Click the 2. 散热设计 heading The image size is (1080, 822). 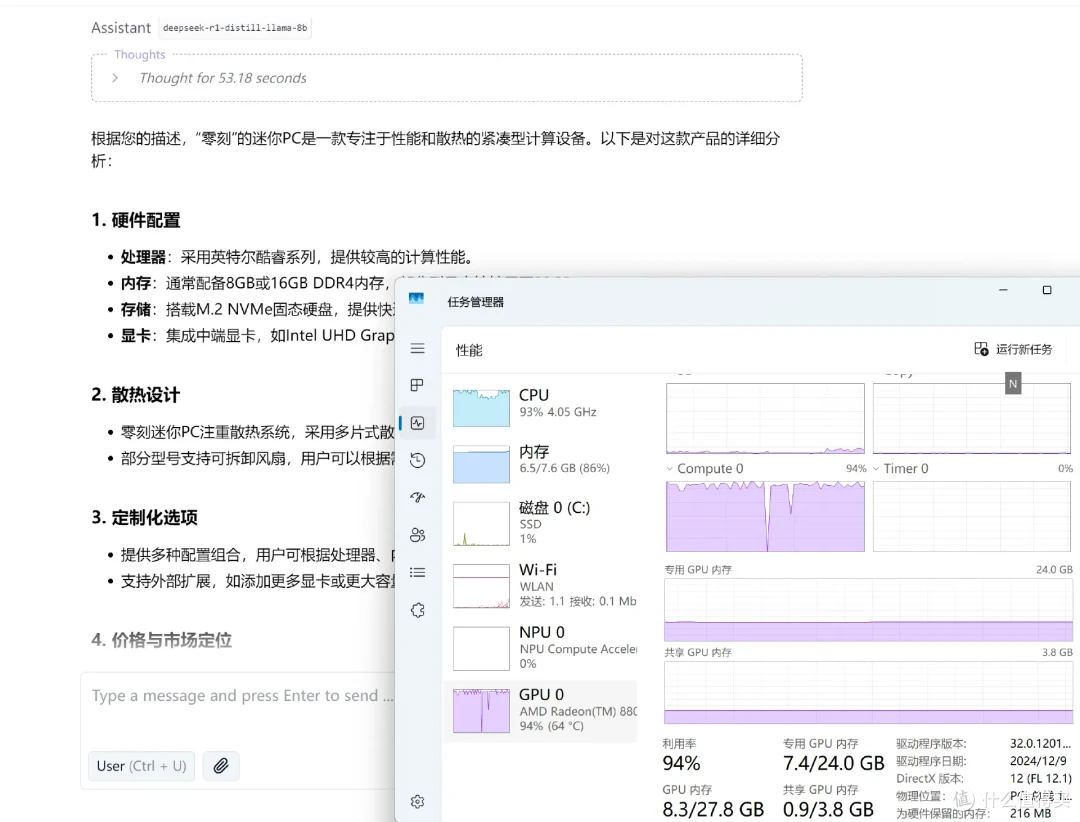pyautogui.click(x=136, y=395)
